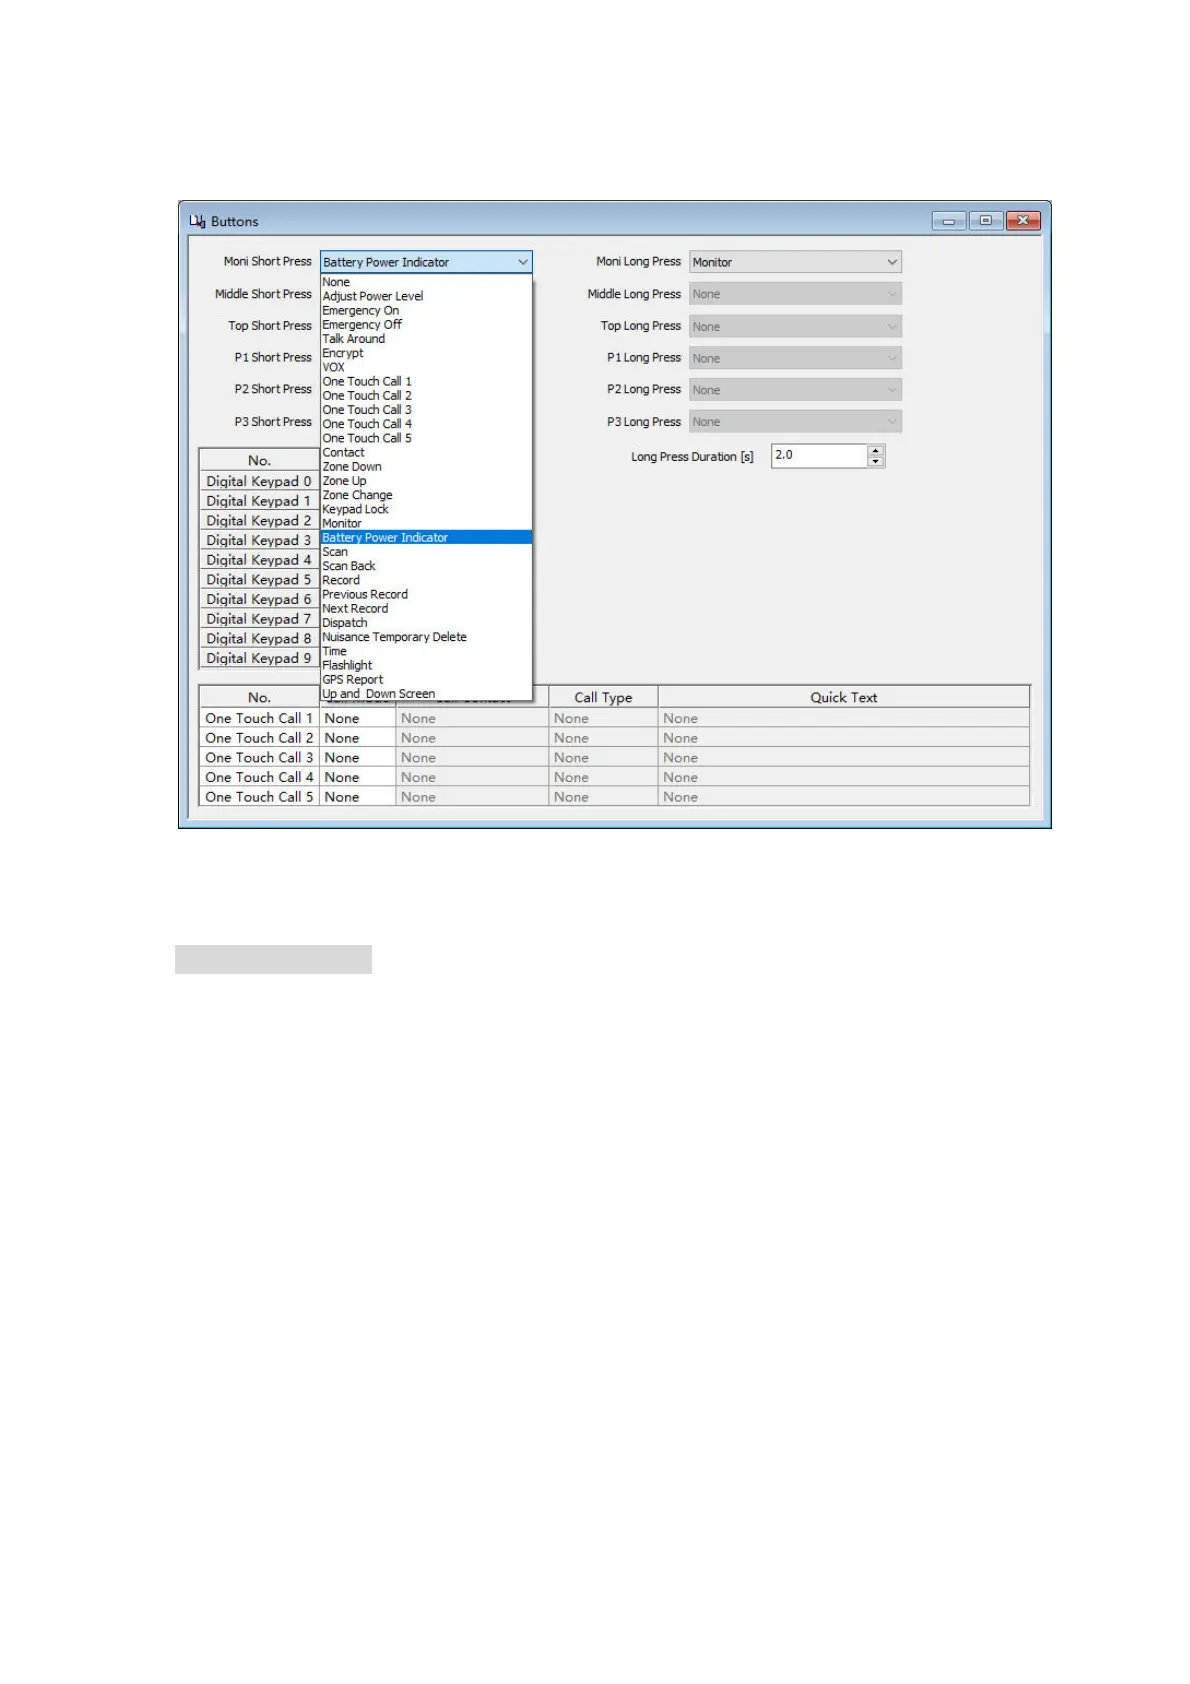Select Adjust Power Level option
This screenshot has height=1684, width=1190.
tap(426, 296)
